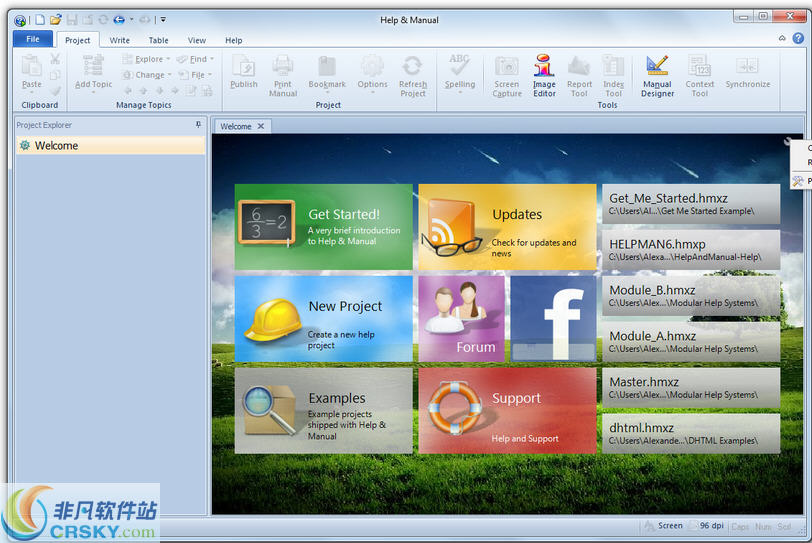The height and width of the screenshot is (543, 812).
Task: Close the Welcome tab
Action: coord(261,126)
